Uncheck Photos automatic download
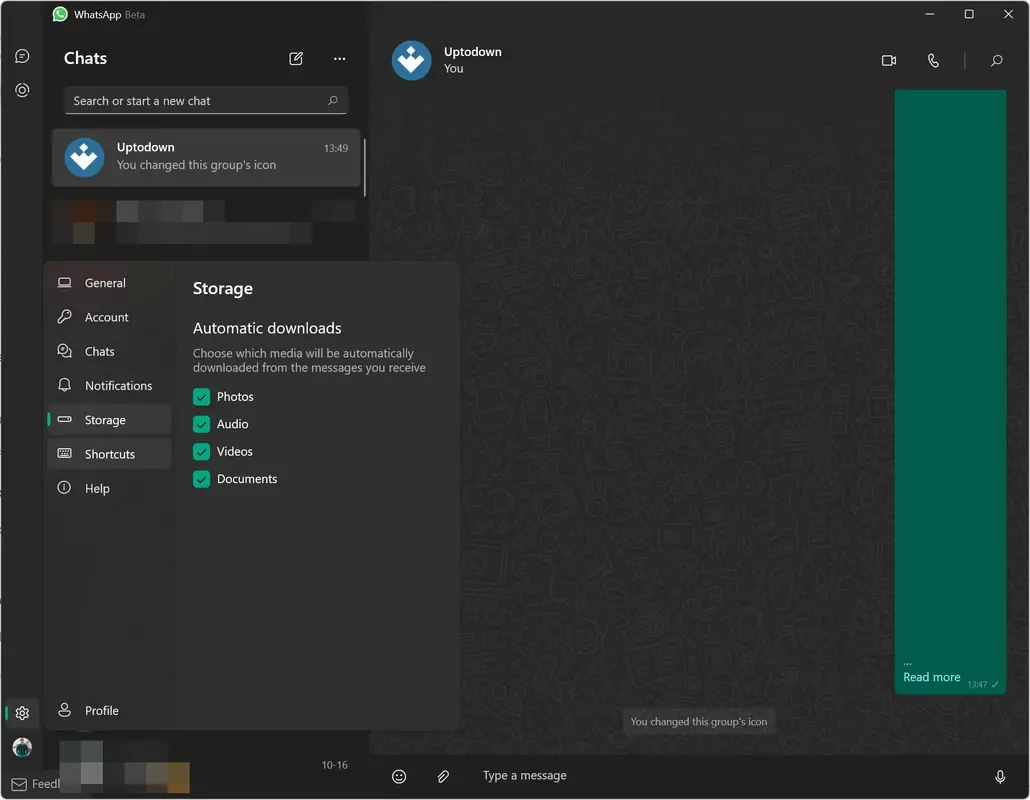The height and width of the screenshot is (800, 1030). click(x=201, y=396)
